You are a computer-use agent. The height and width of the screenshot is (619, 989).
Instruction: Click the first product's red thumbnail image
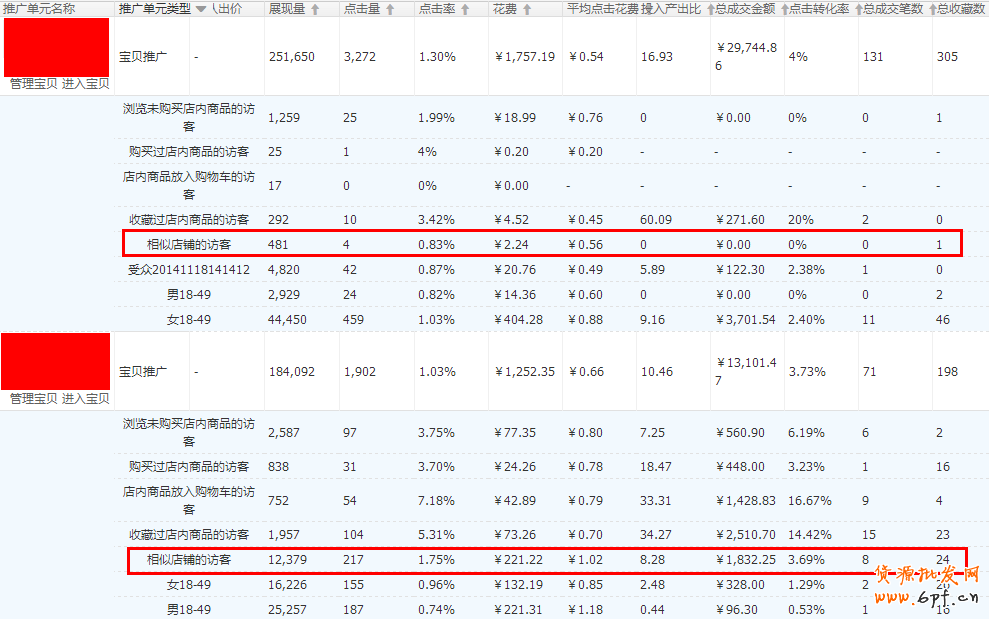pos(55,47)
